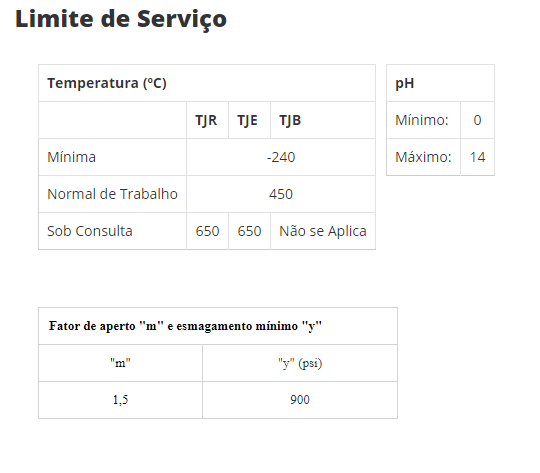Click the Limite de Serviço heading
The height and width of the screenshot is (473, 540).
coord(121,19)
